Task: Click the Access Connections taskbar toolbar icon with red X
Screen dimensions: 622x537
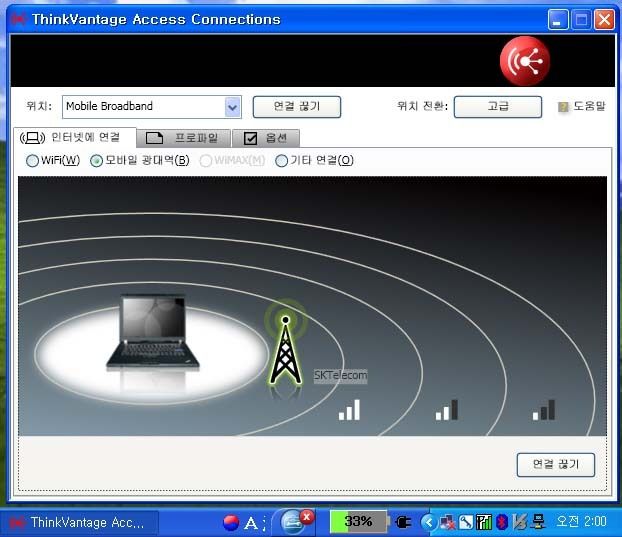Action: pyautogui.click(x=295, y=521)
